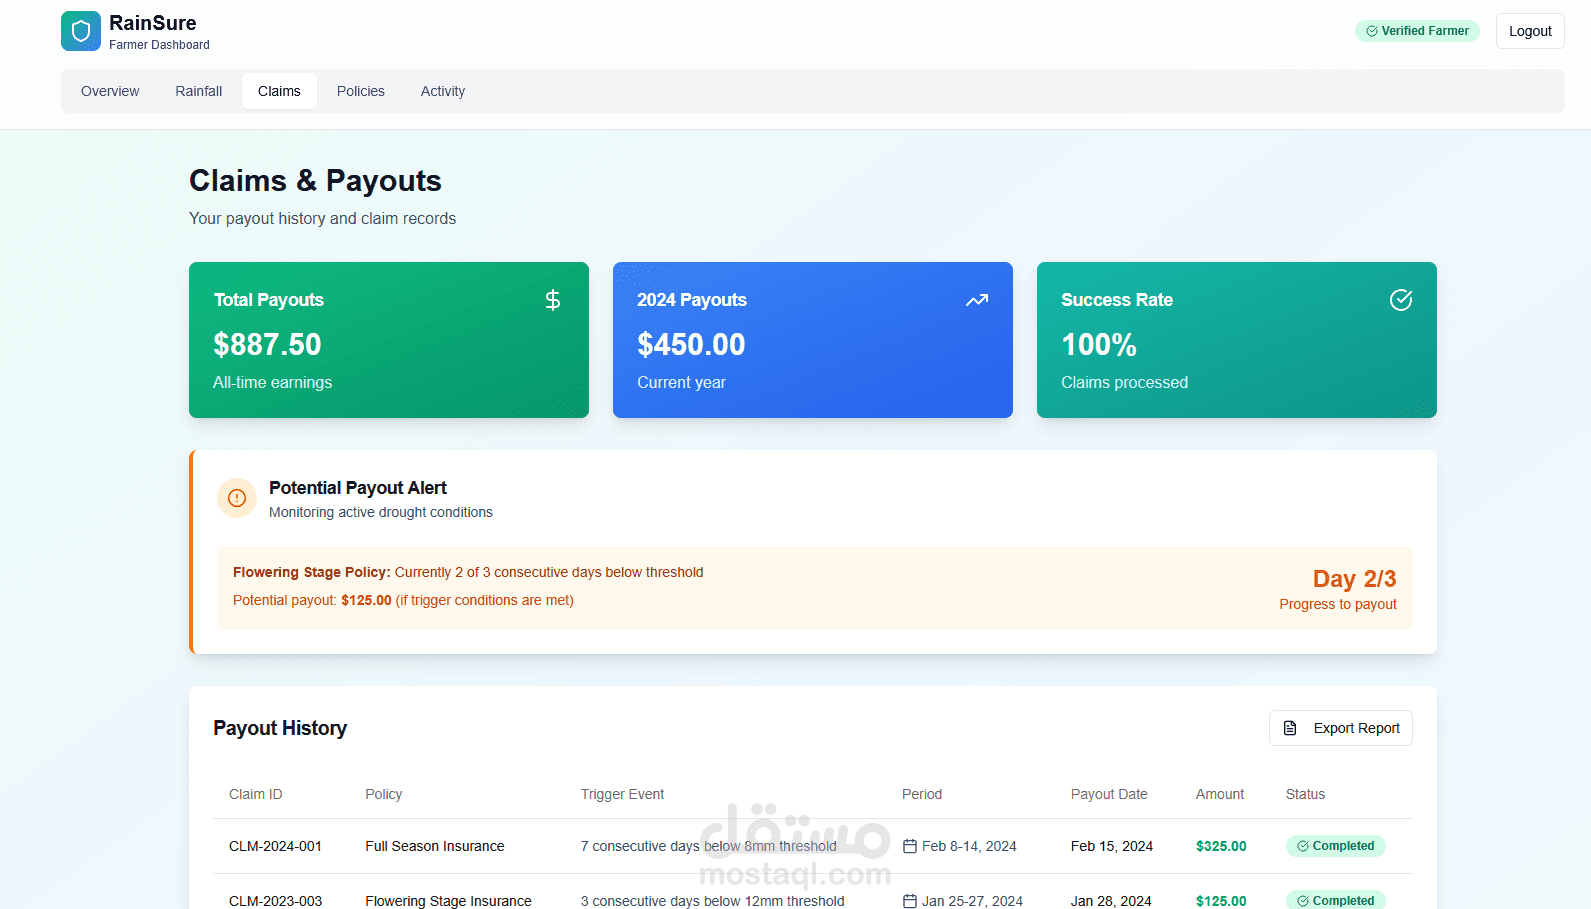This screenshot has width=1591, height=909.
Task: Click the orange alert icon beside Potential Payout Alert
Action: (237, 498)
